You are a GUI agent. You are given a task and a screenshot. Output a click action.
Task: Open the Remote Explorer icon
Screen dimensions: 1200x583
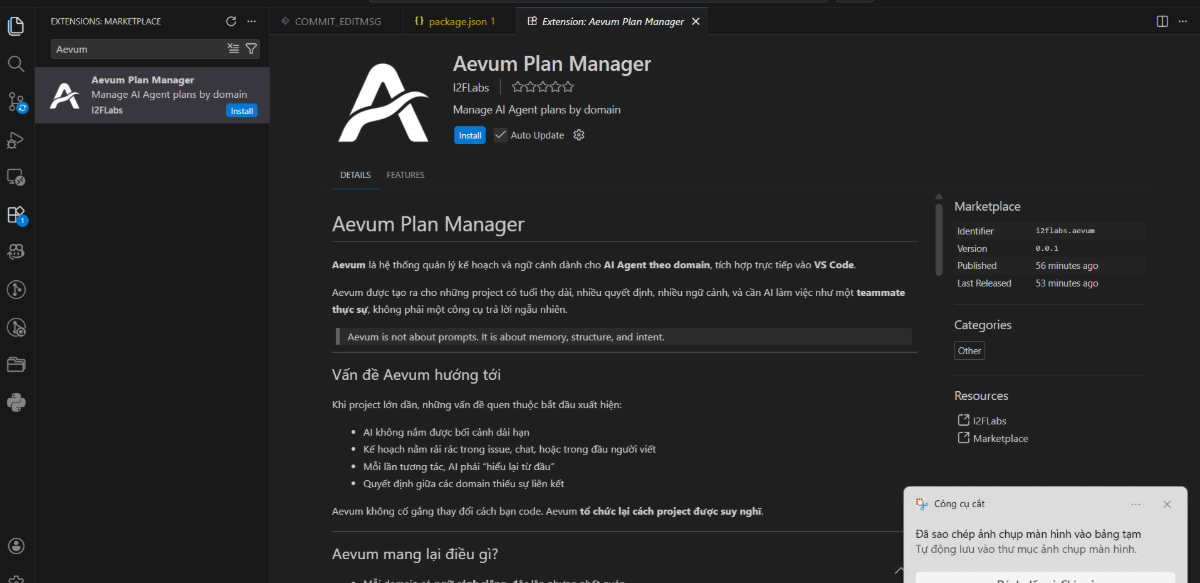point(15,176)
